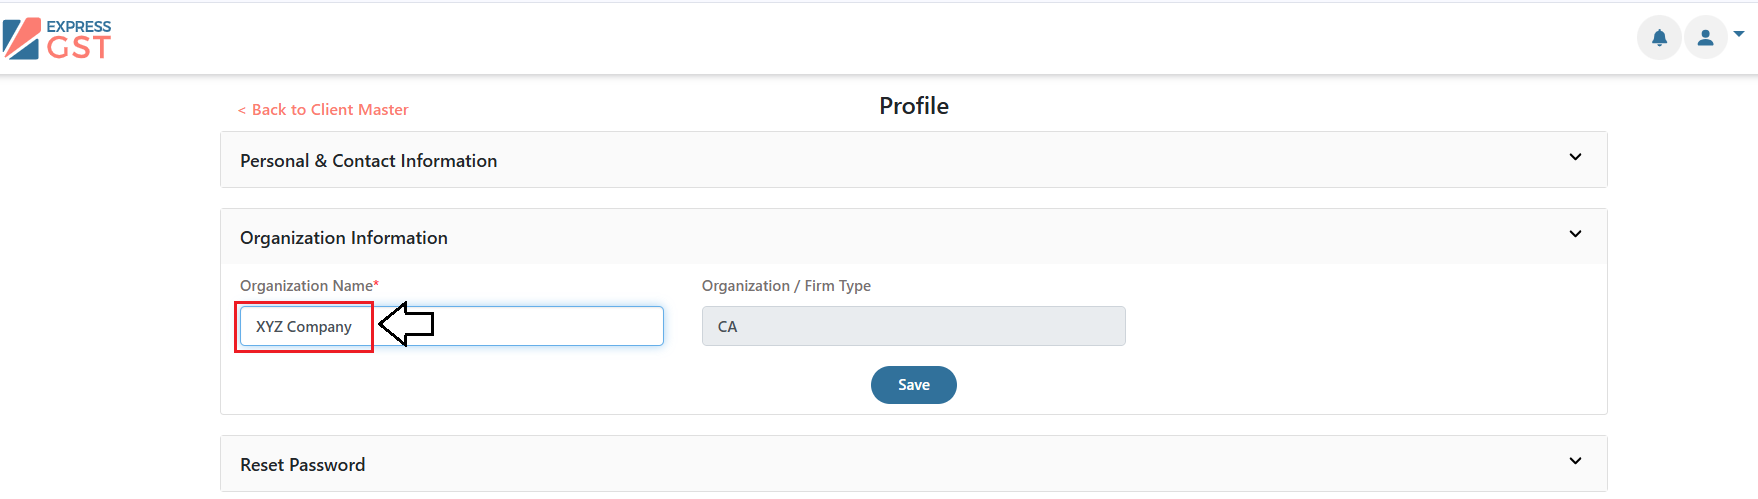Click the Express GST logo
The width and height of the screenshot is (1758, 499).
coord(57,39)
